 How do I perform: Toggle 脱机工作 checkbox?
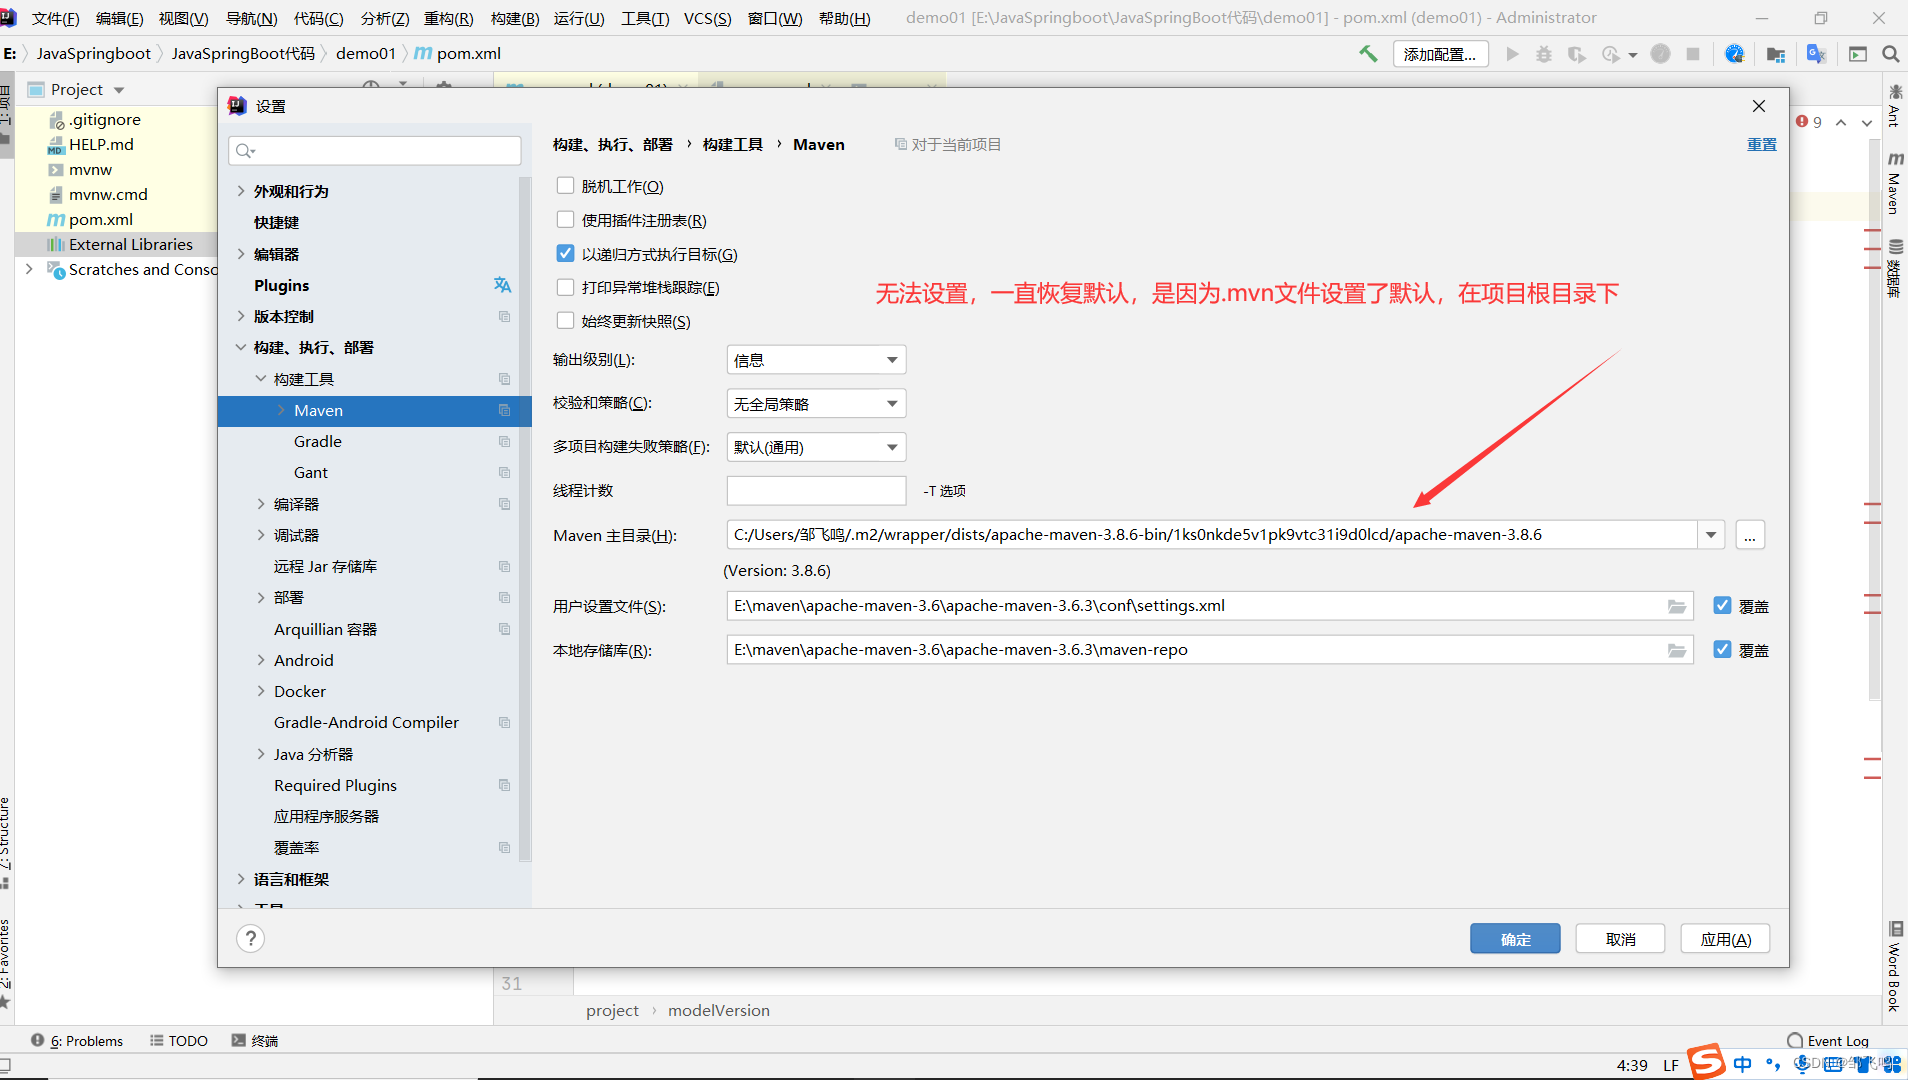[565, 186]
